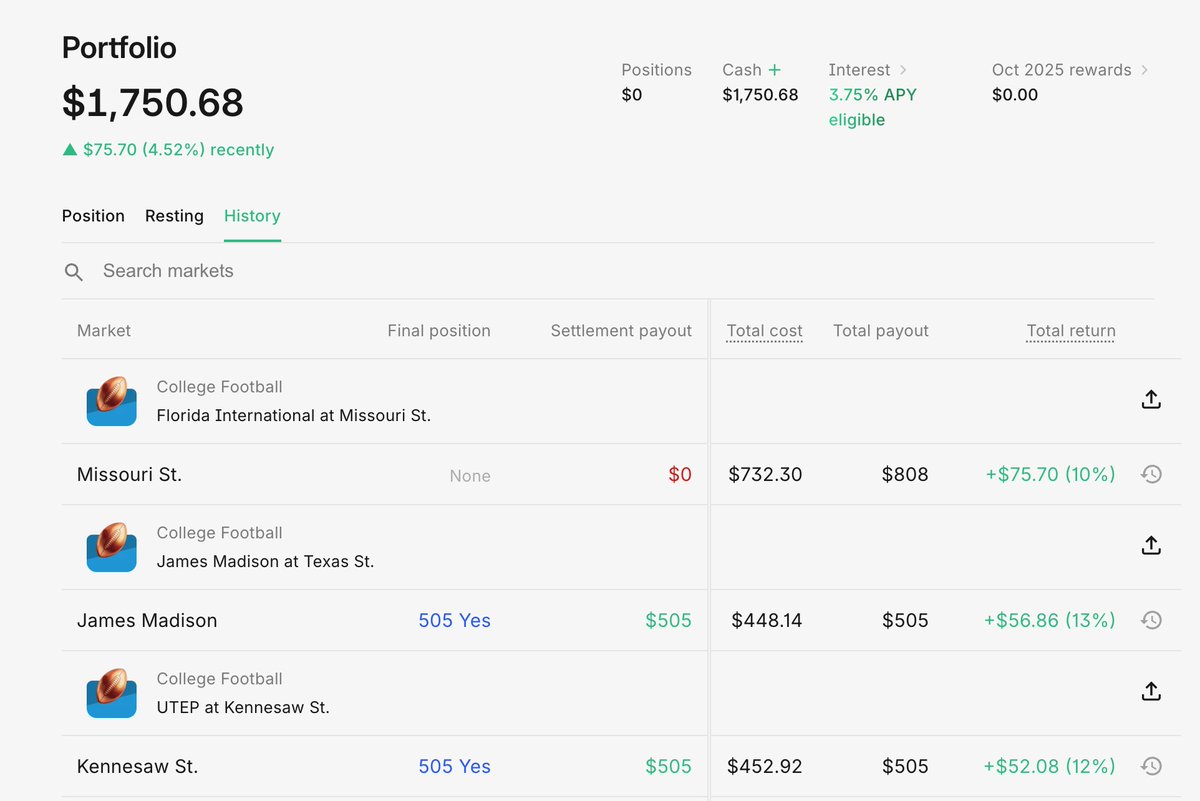Click the Total cost column header

coord(764,331)
